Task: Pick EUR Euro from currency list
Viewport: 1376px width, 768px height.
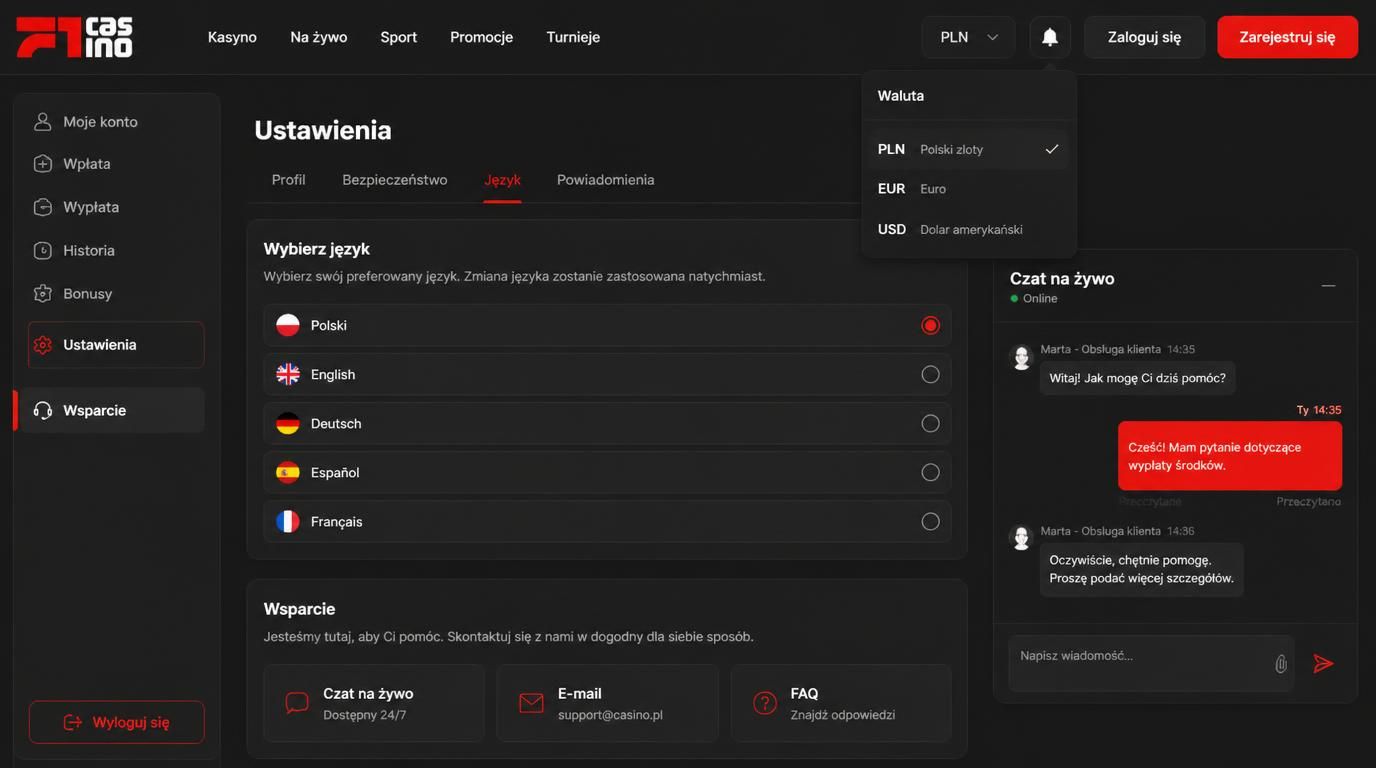Action: [968, 188]
